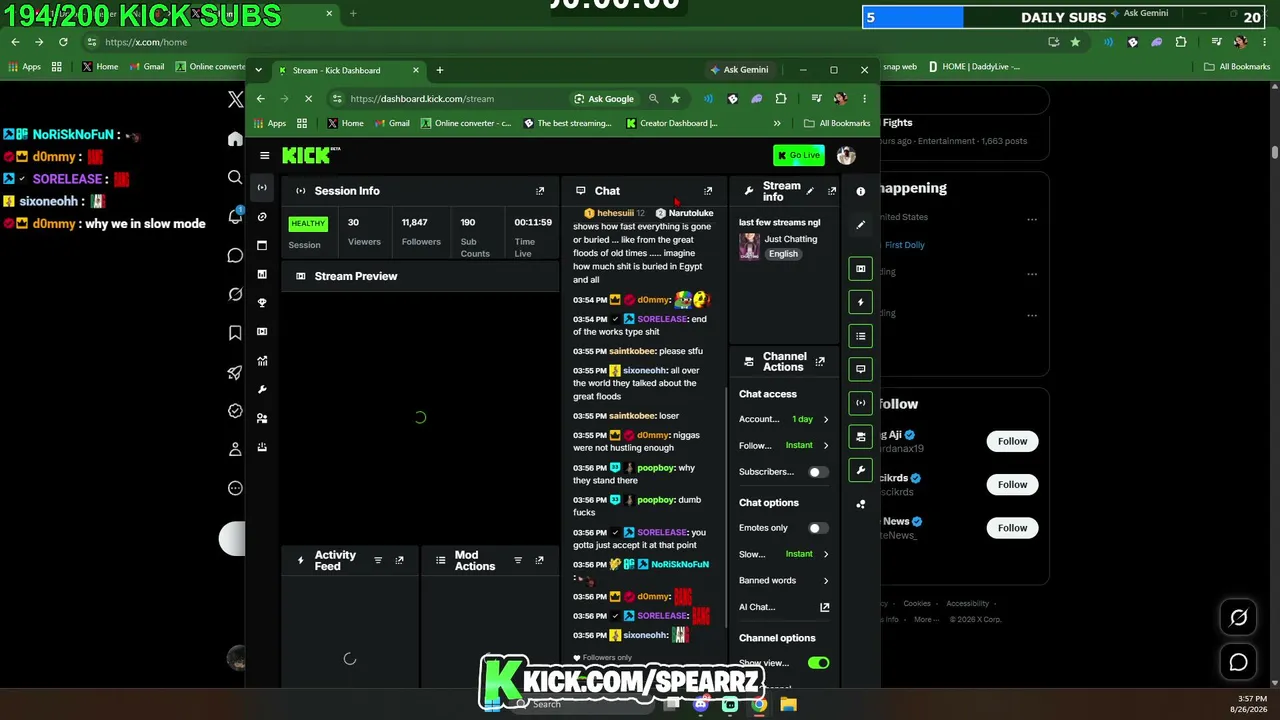Open Discord from the Windows taskbar
The image size is (1280, 720).
coord(701,704)
